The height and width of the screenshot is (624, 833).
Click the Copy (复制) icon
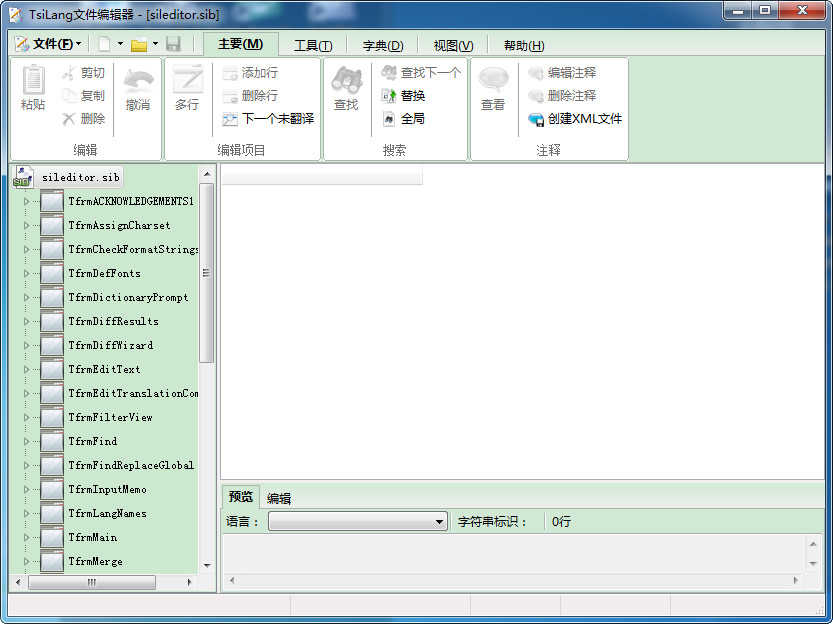pos(69,96)
